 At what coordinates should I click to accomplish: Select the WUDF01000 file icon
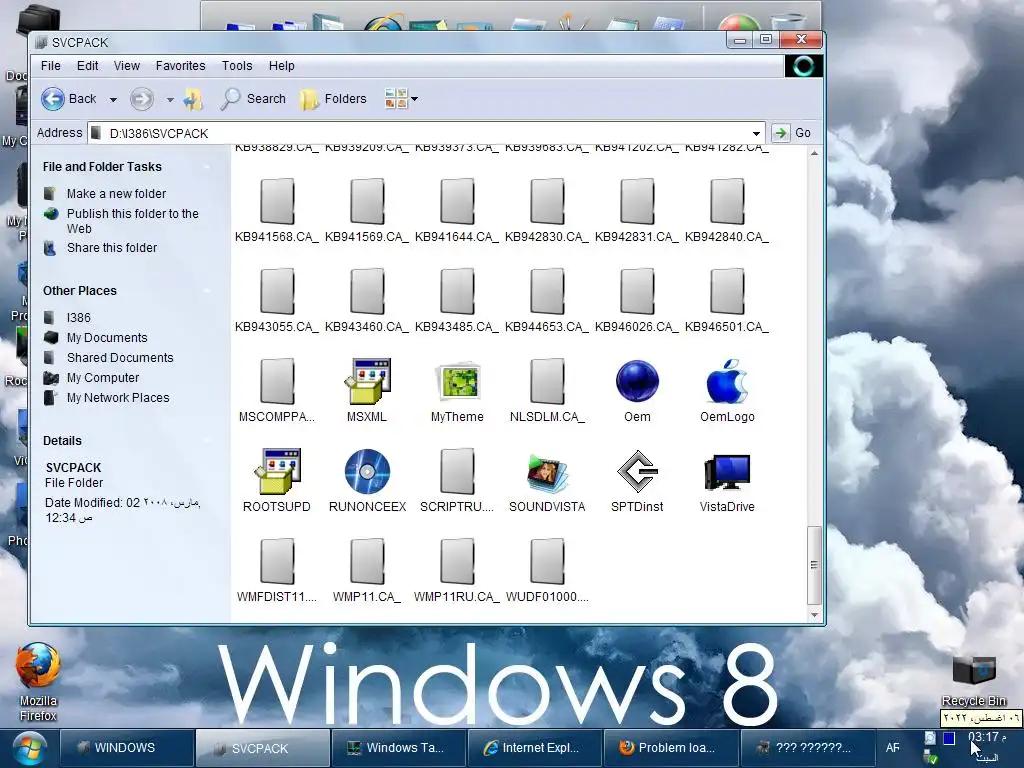[547, 562]
